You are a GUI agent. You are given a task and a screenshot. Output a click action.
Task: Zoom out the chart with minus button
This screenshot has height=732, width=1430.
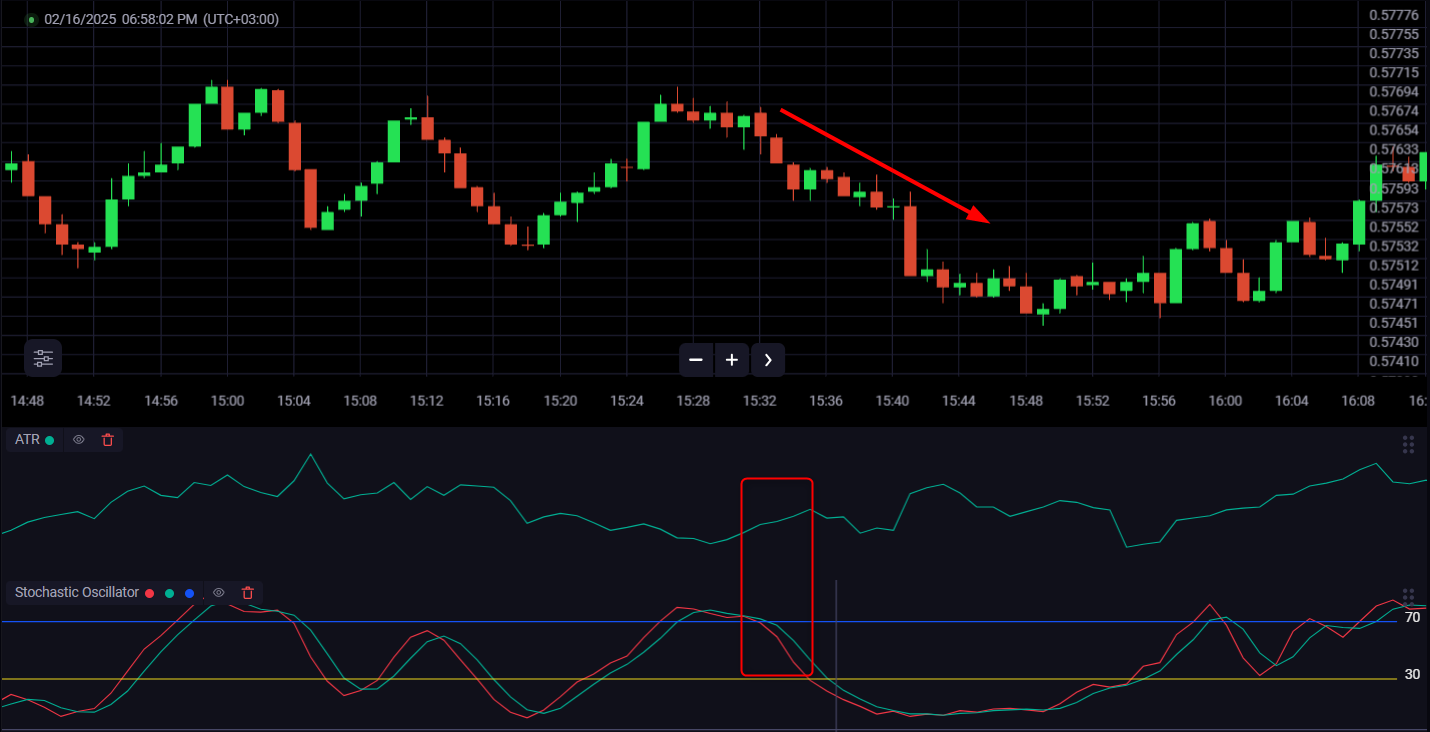click(x=696, y=360)
